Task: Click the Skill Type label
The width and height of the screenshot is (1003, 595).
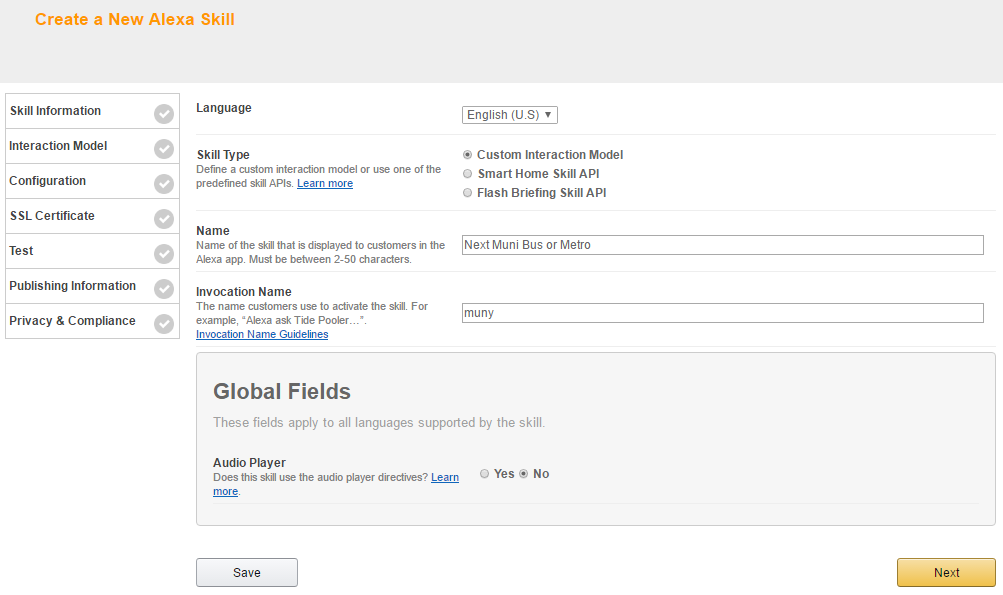Action: (x=223, y=155)
